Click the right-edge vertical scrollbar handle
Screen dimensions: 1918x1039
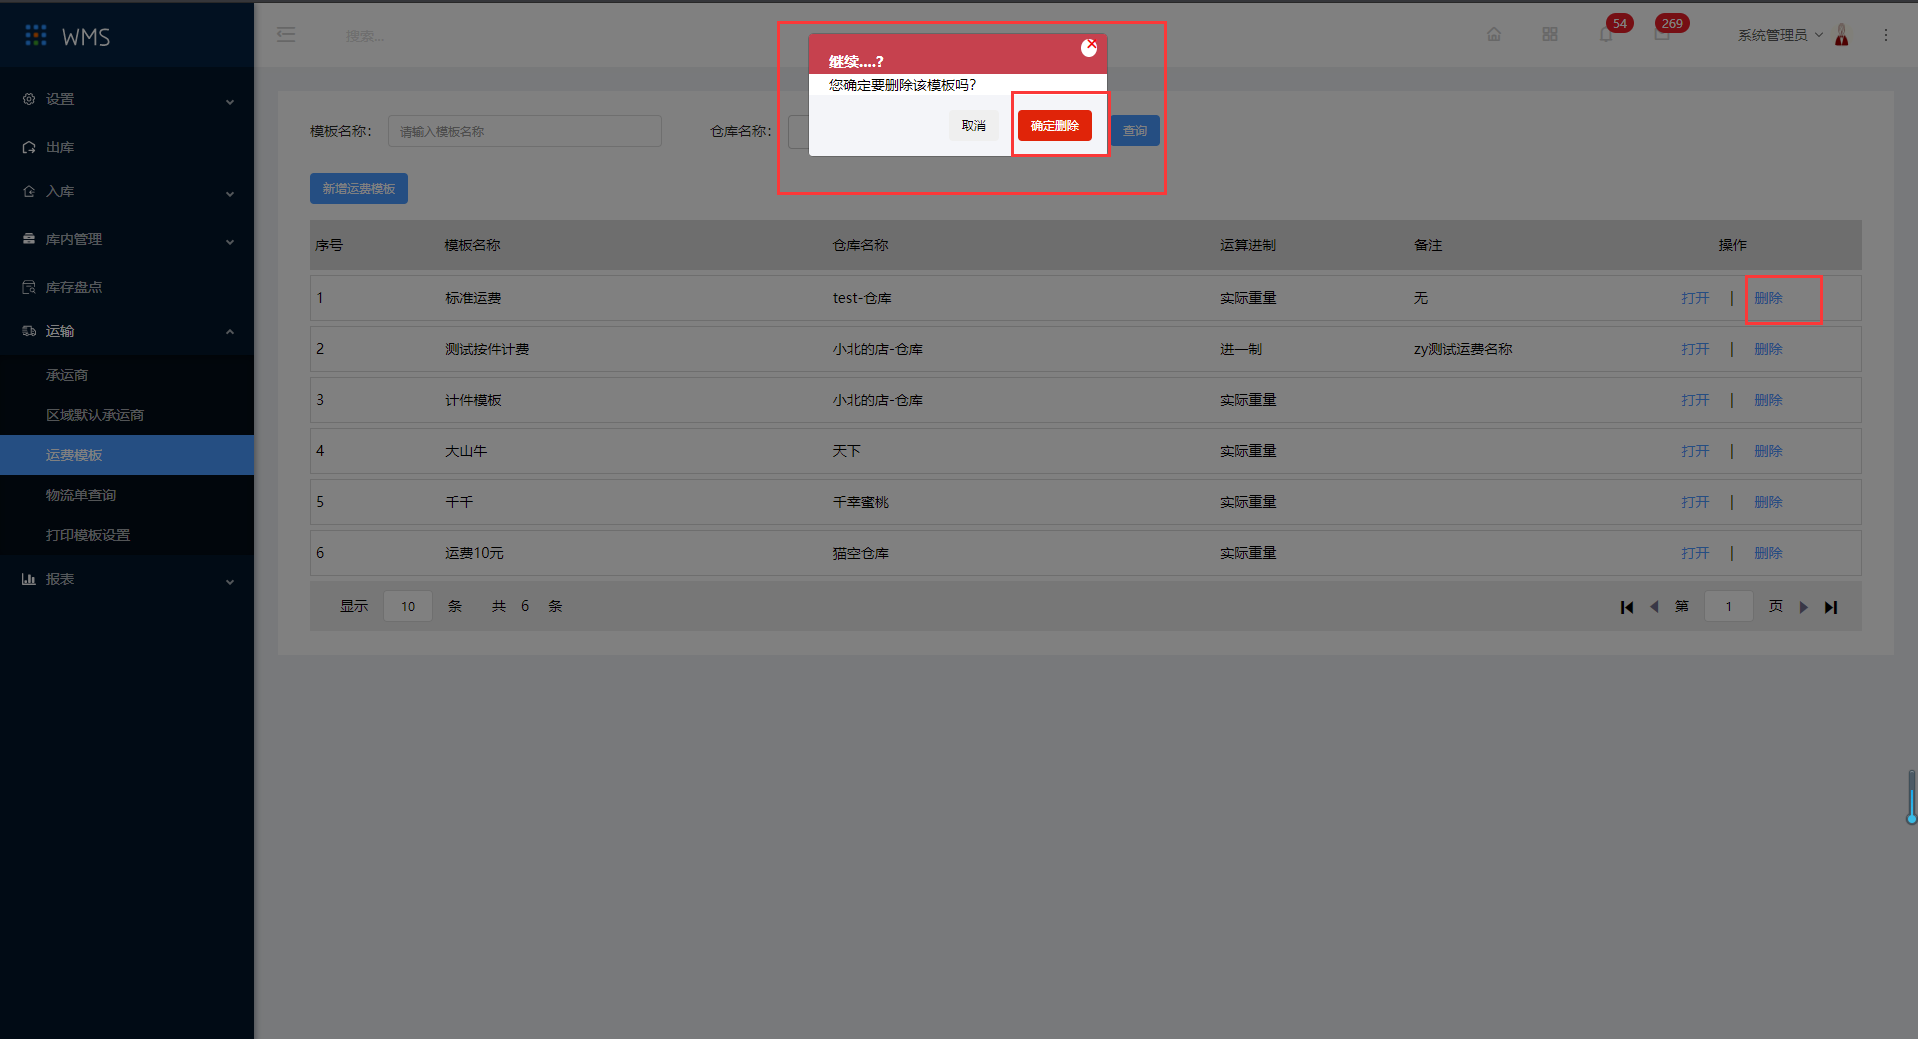1912,797
